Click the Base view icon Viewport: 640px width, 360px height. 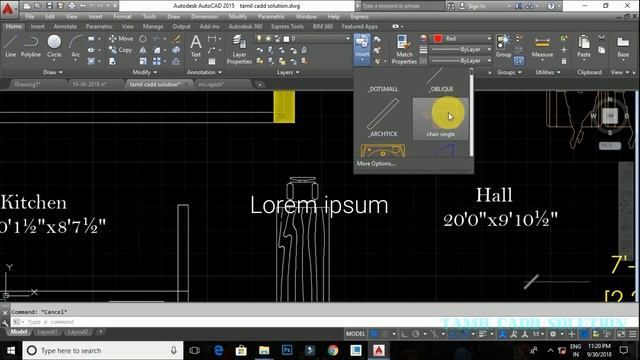(x=623, y=46)
